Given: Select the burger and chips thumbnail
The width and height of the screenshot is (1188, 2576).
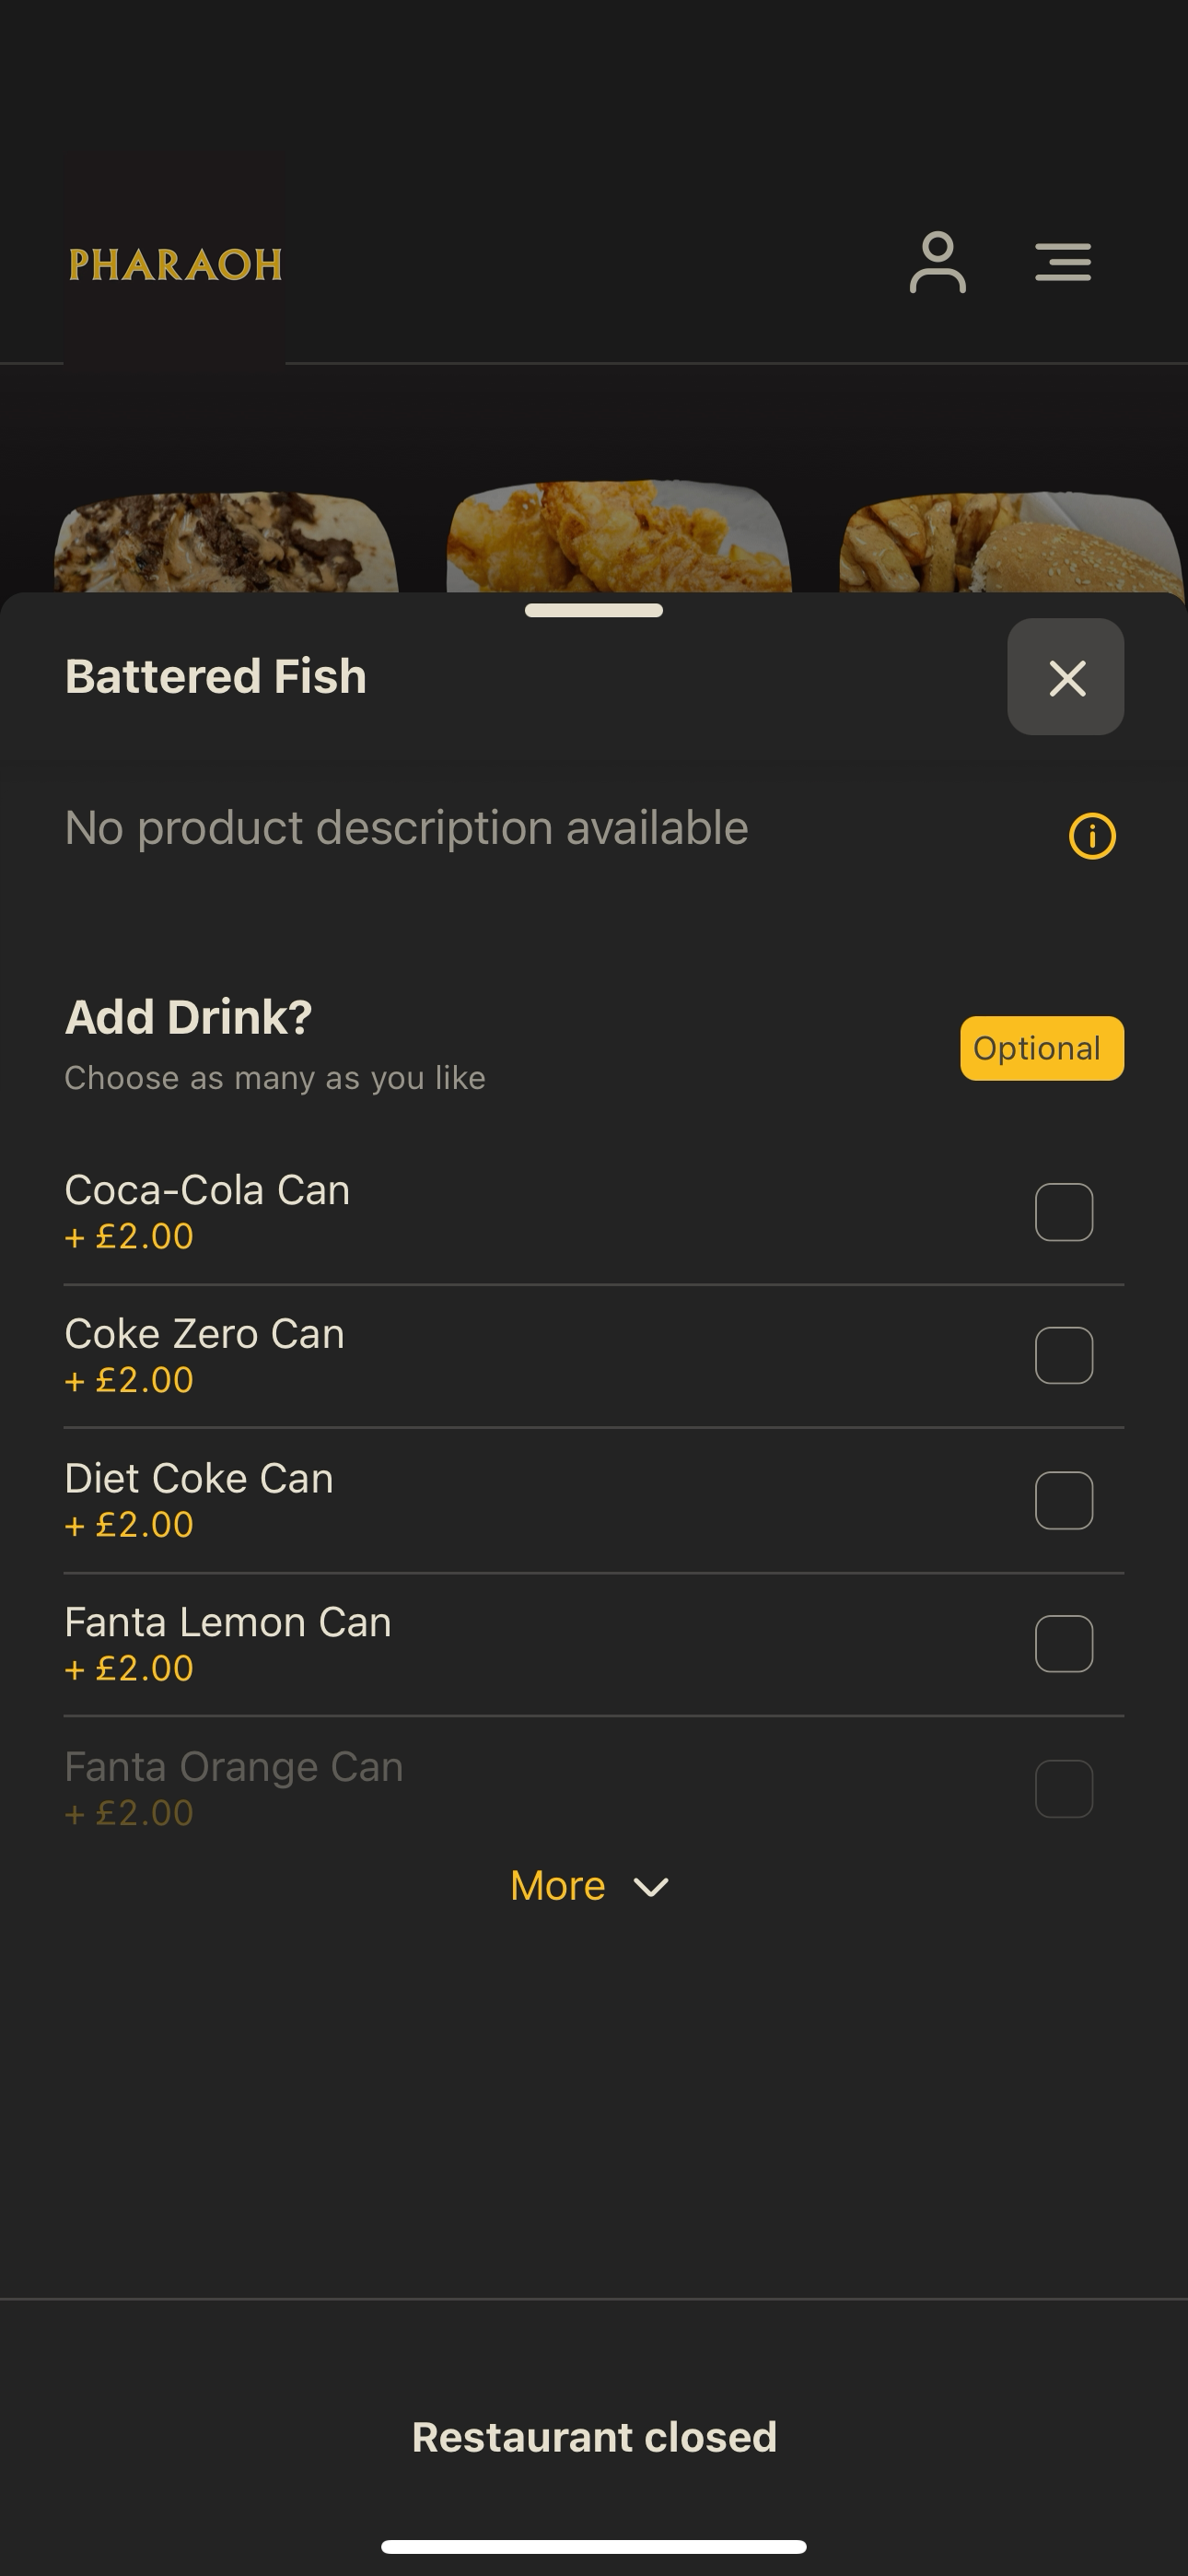Looking at the screenshot, I should [1012, 541].
